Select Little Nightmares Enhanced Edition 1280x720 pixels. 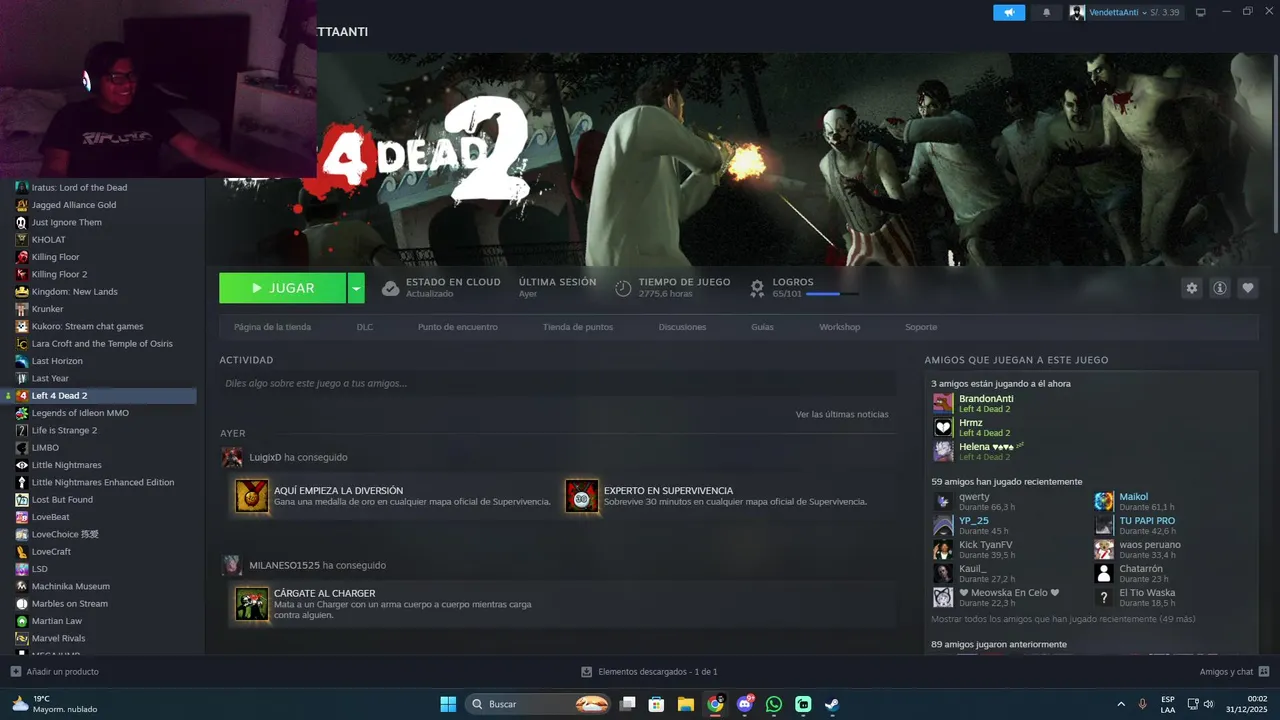pyautogui.click(x=102, y=482)
